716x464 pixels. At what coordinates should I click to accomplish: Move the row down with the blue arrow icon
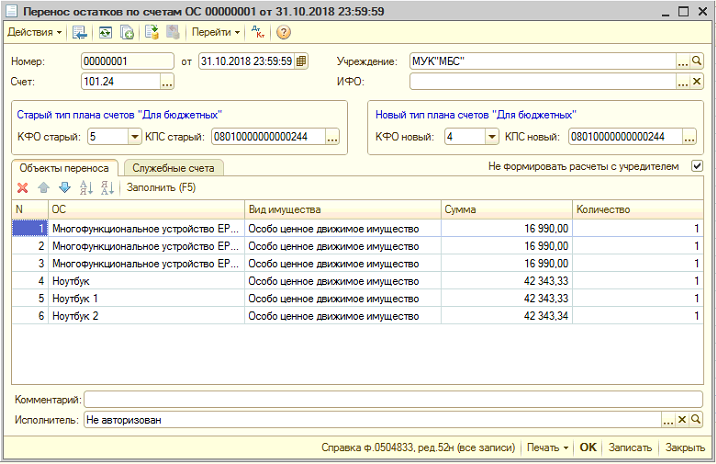[65, 188]
